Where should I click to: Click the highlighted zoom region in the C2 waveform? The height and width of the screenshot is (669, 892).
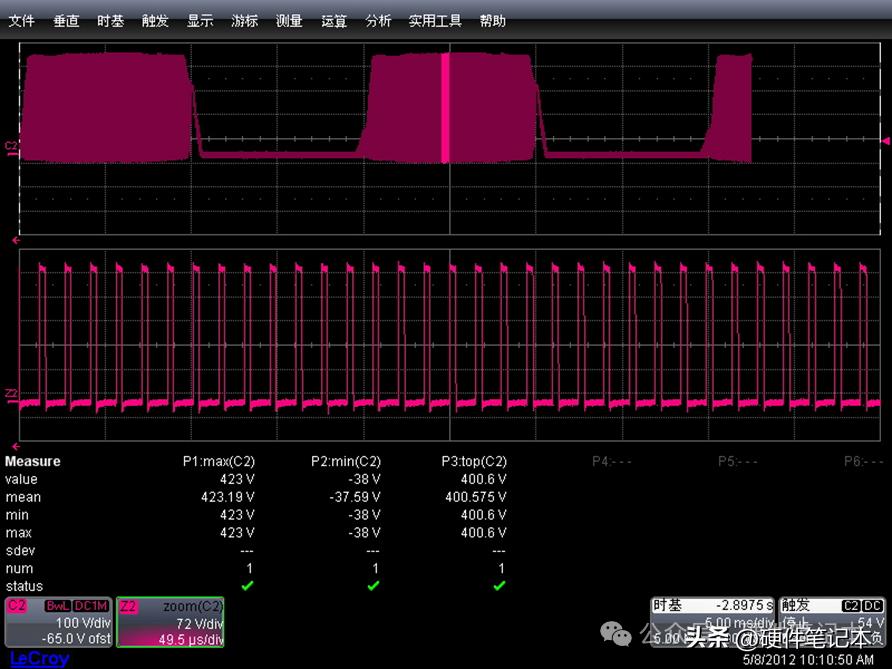pos(445,108)
